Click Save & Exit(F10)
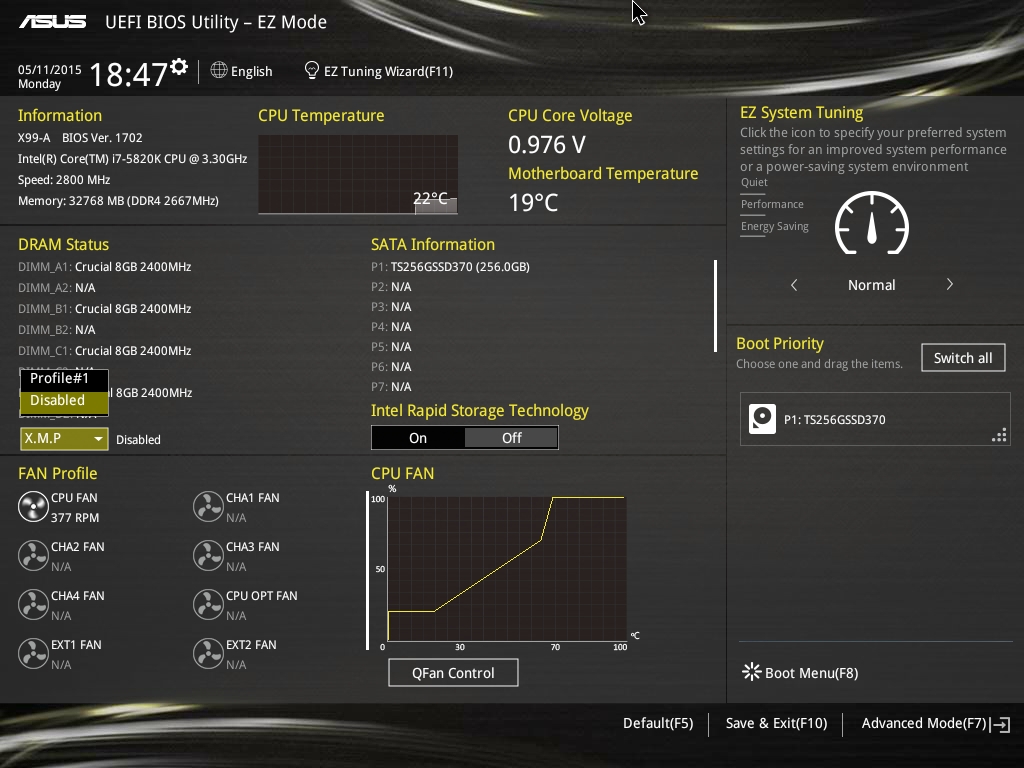This screenshot has width=1024, height=768. click(x=776, y=724)
